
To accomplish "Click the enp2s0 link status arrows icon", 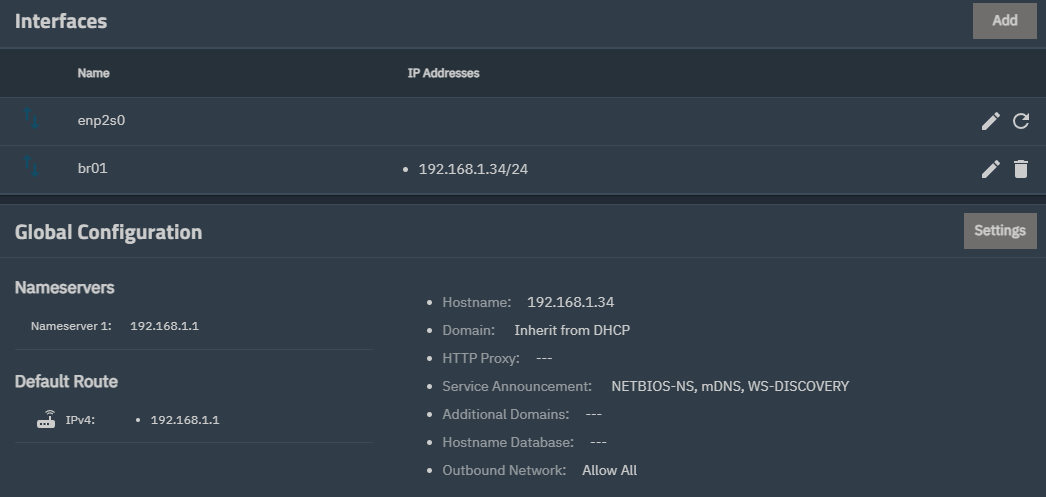I will pyautogui.click(x=31, y=118).
